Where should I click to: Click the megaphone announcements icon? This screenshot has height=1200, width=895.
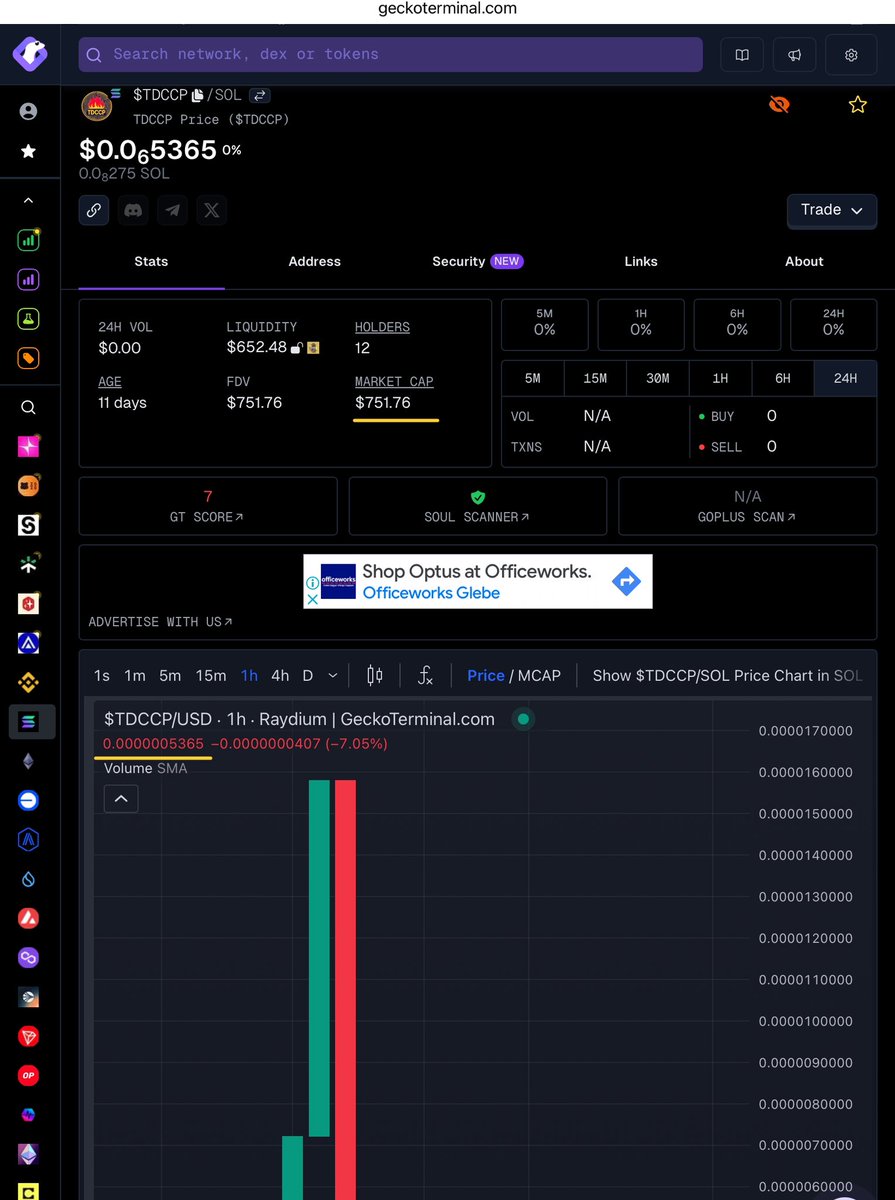pyautogui.click(x=795, y=55)
